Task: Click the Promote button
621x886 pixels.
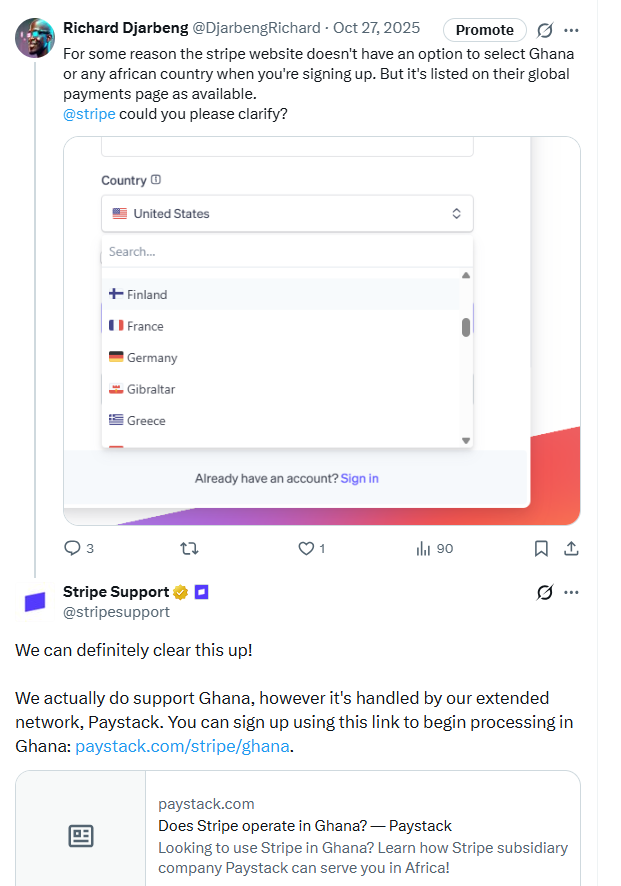Action: pos(484,30)
